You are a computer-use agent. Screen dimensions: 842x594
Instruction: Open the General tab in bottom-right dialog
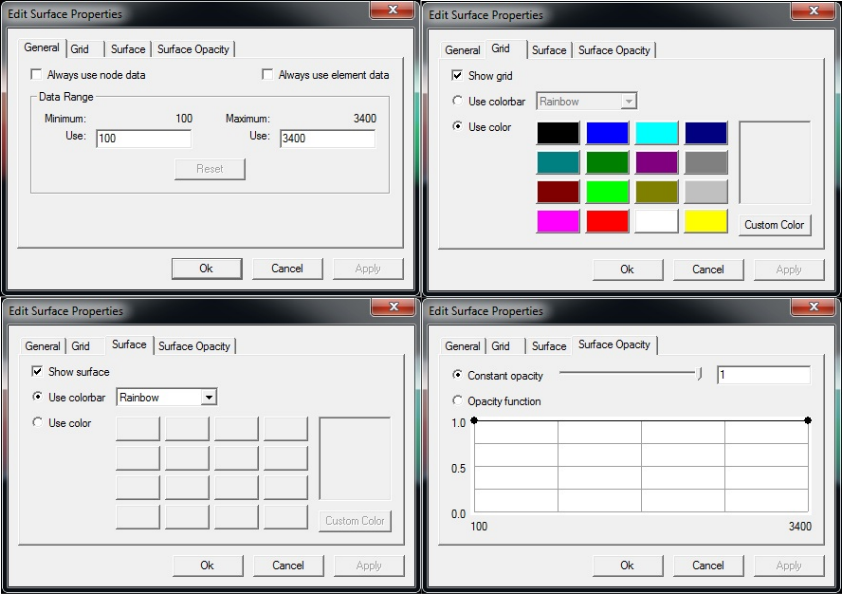462,346
